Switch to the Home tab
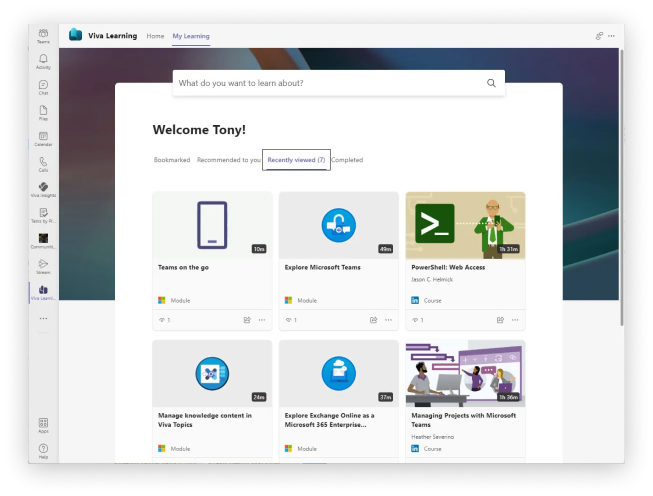The image size is (653, 496). [x=155, y=36]
